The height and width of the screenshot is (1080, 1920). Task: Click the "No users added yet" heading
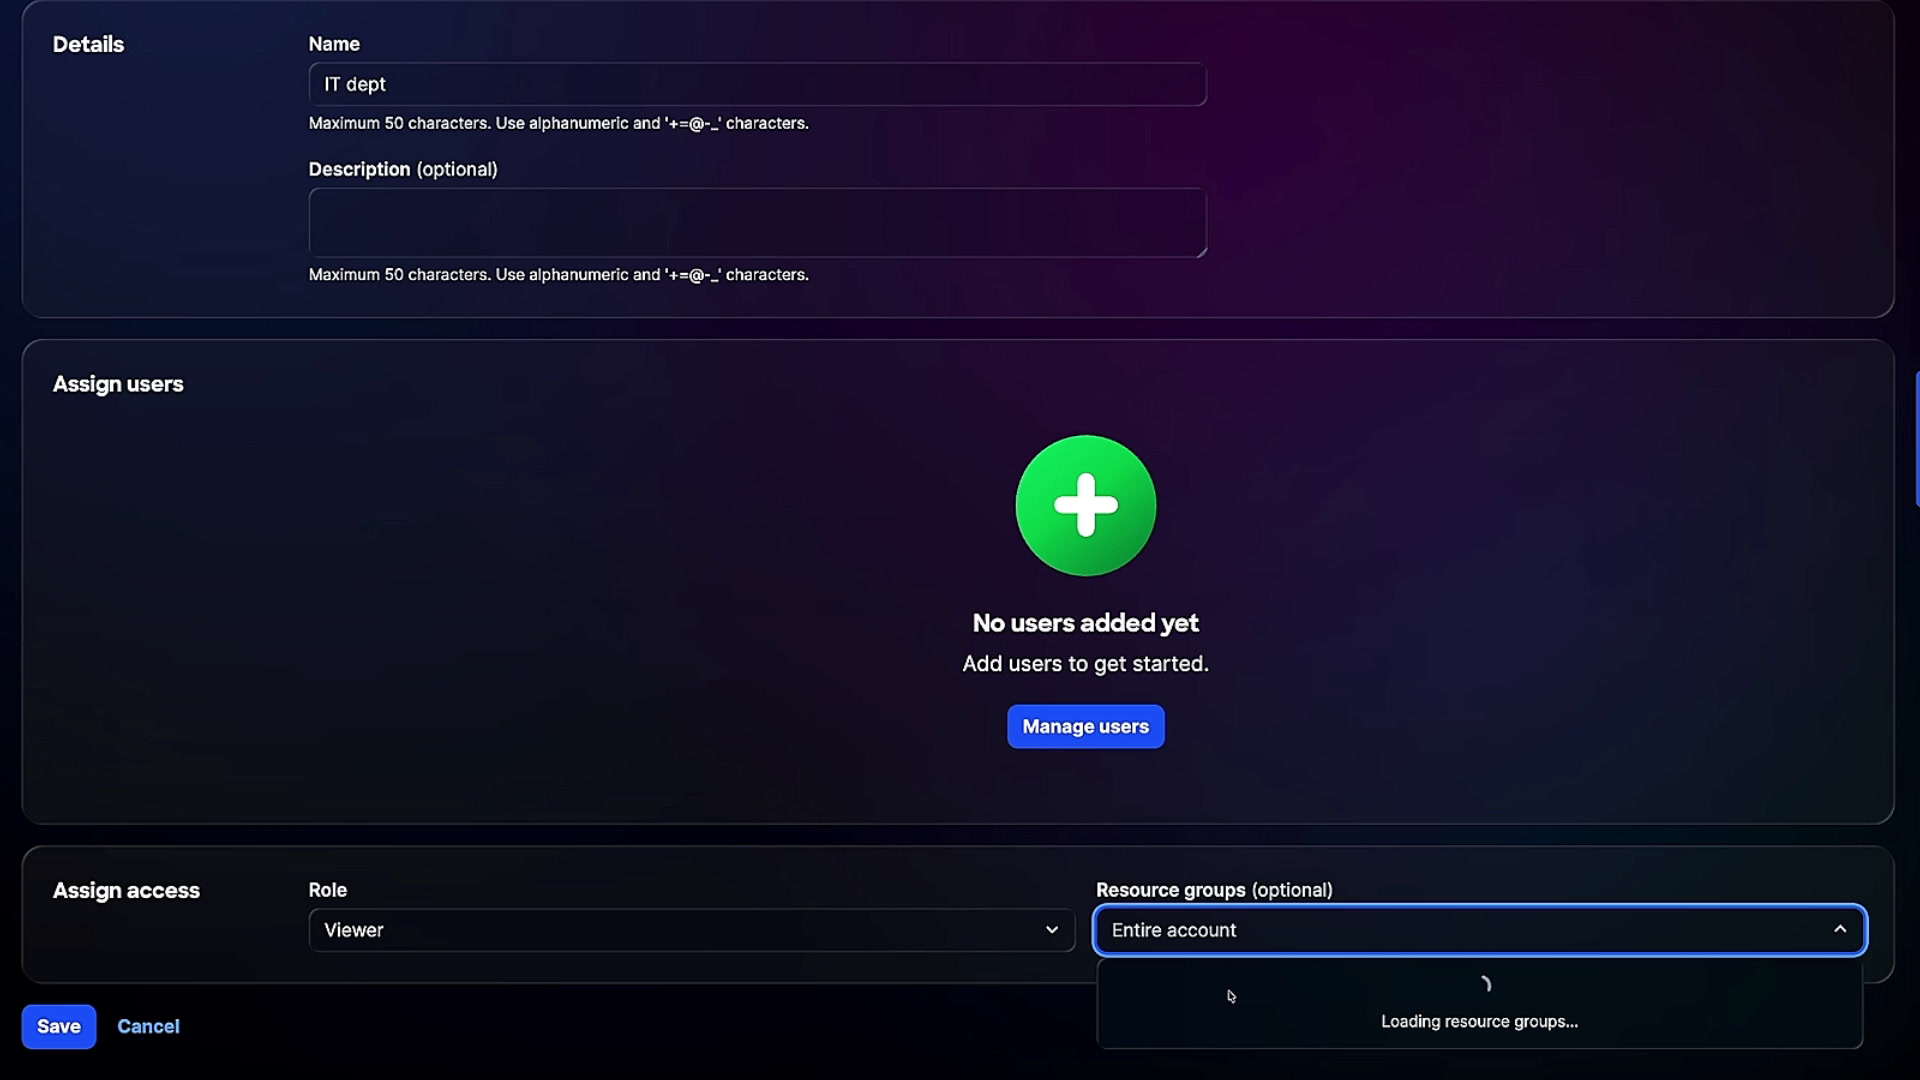coord(1085,623)
